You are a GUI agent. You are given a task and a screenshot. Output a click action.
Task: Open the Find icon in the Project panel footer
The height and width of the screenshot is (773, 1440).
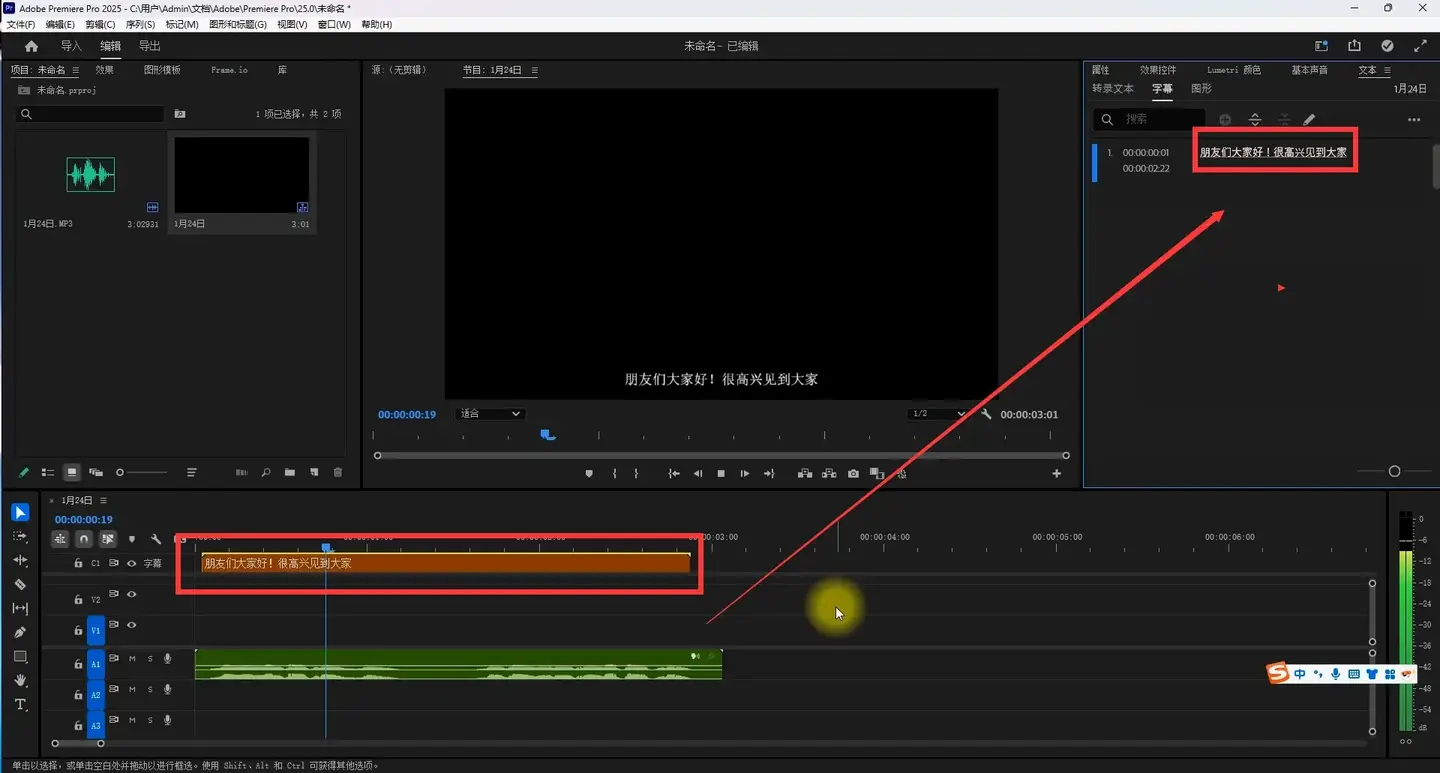tap(266, 472)
